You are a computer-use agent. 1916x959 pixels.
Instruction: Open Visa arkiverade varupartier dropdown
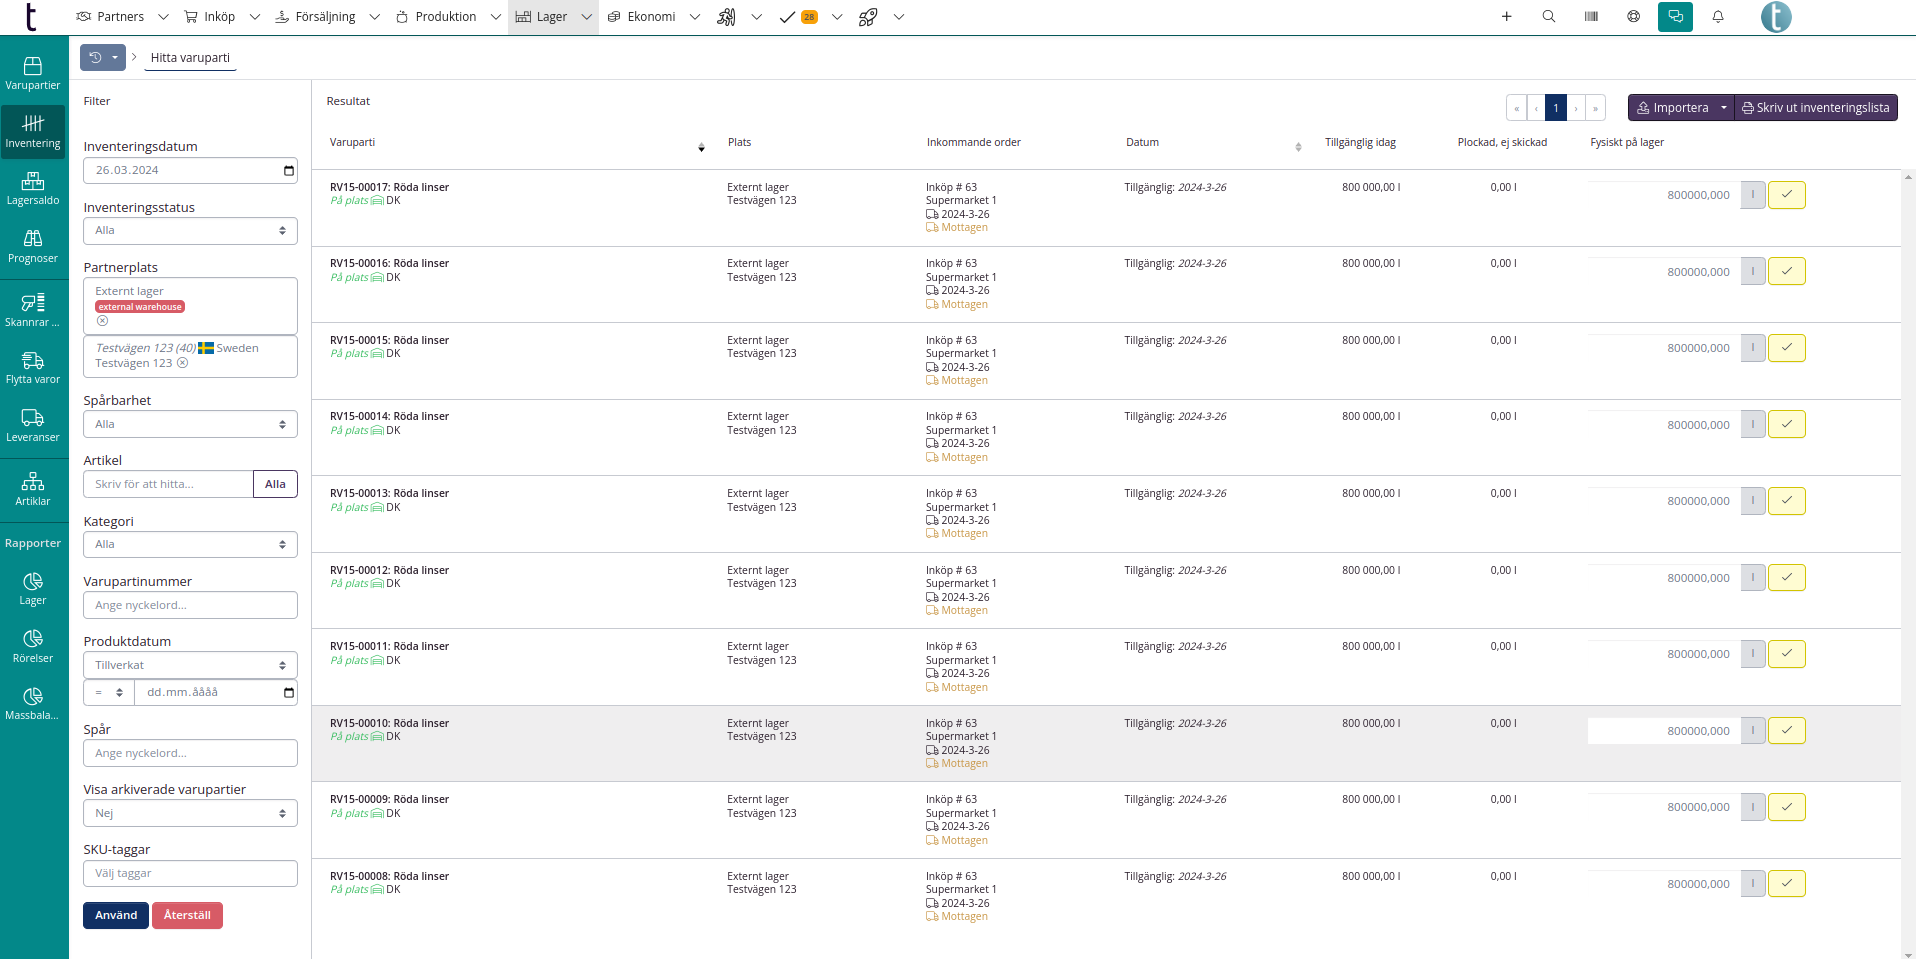coord(190,814)
